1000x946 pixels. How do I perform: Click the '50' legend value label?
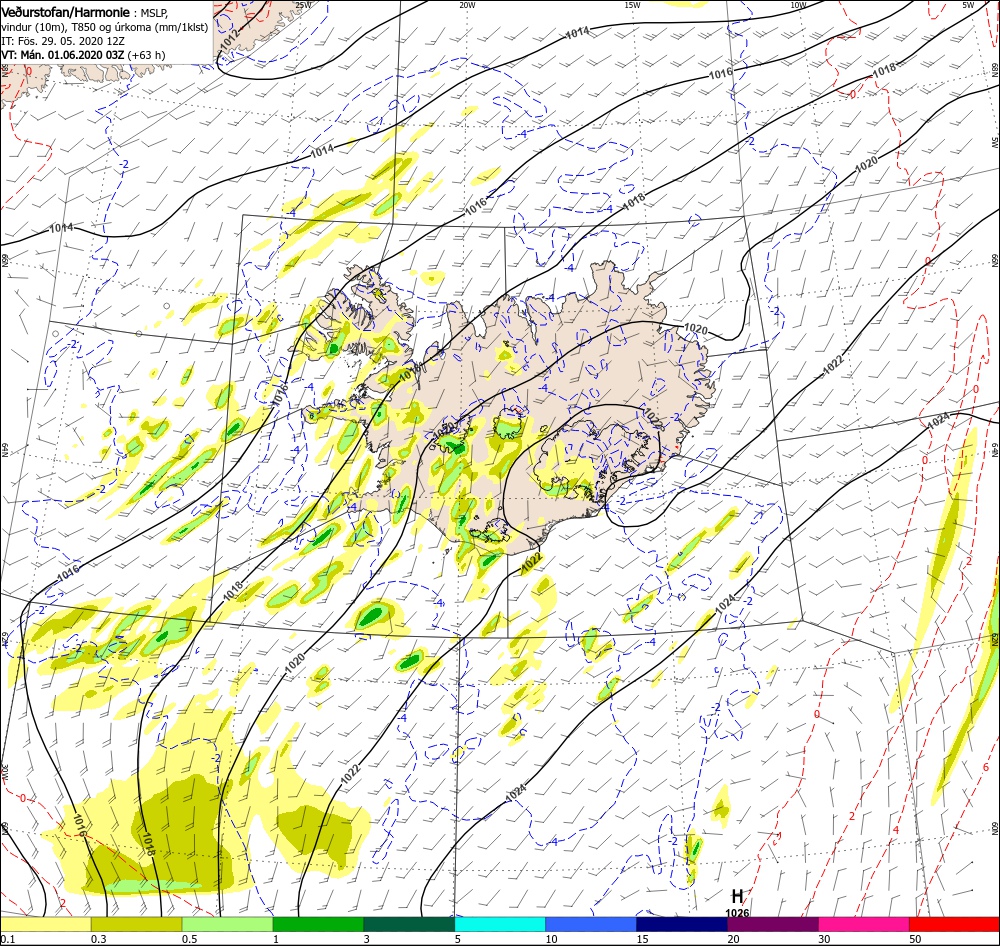(x=915, y=939)
